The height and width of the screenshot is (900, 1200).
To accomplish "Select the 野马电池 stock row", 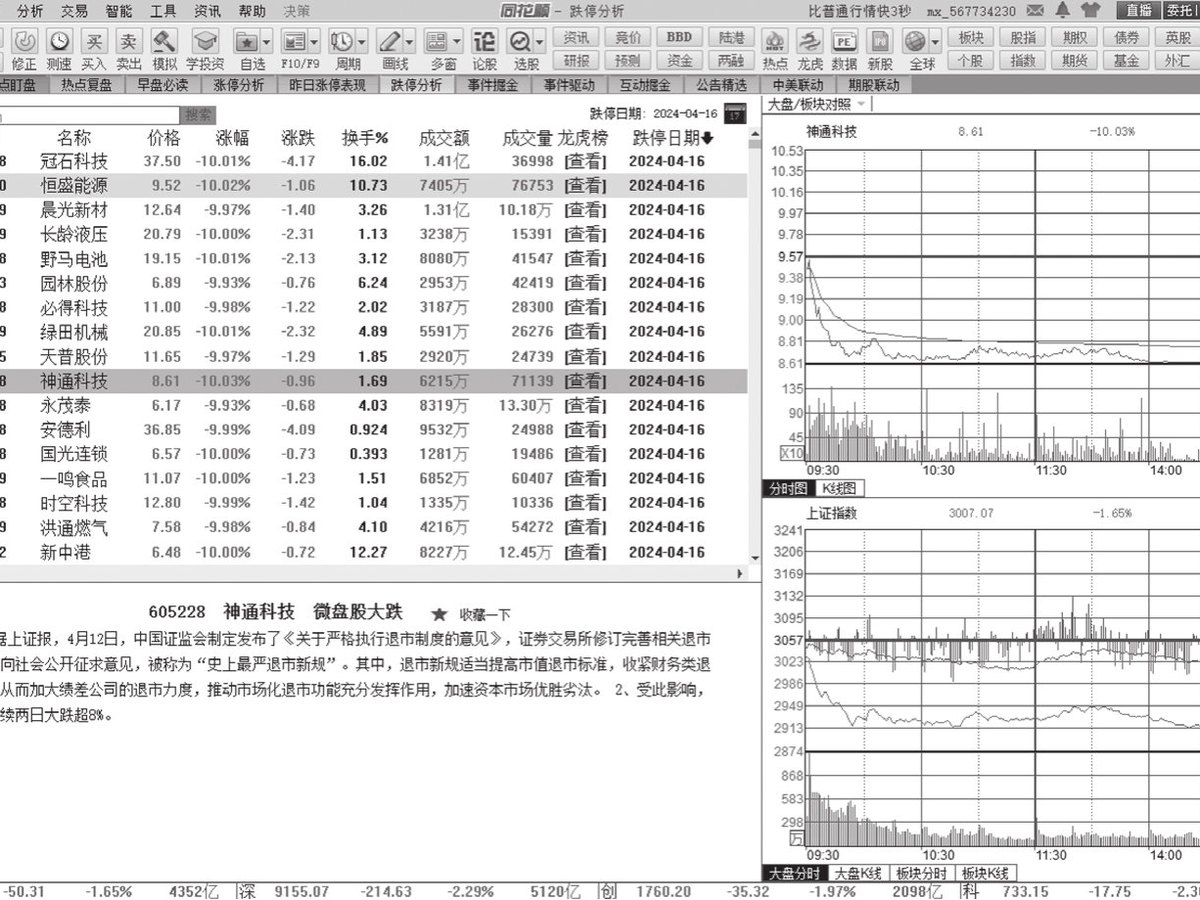I will click(x=373, y=258).
